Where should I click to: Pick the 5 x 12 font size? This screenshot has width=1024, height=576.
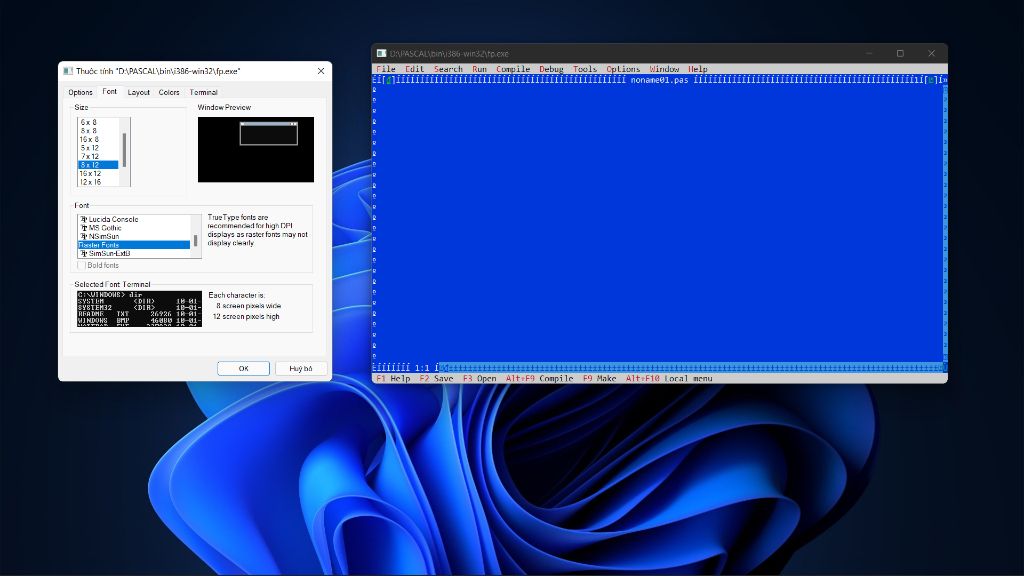coord(98,148)
